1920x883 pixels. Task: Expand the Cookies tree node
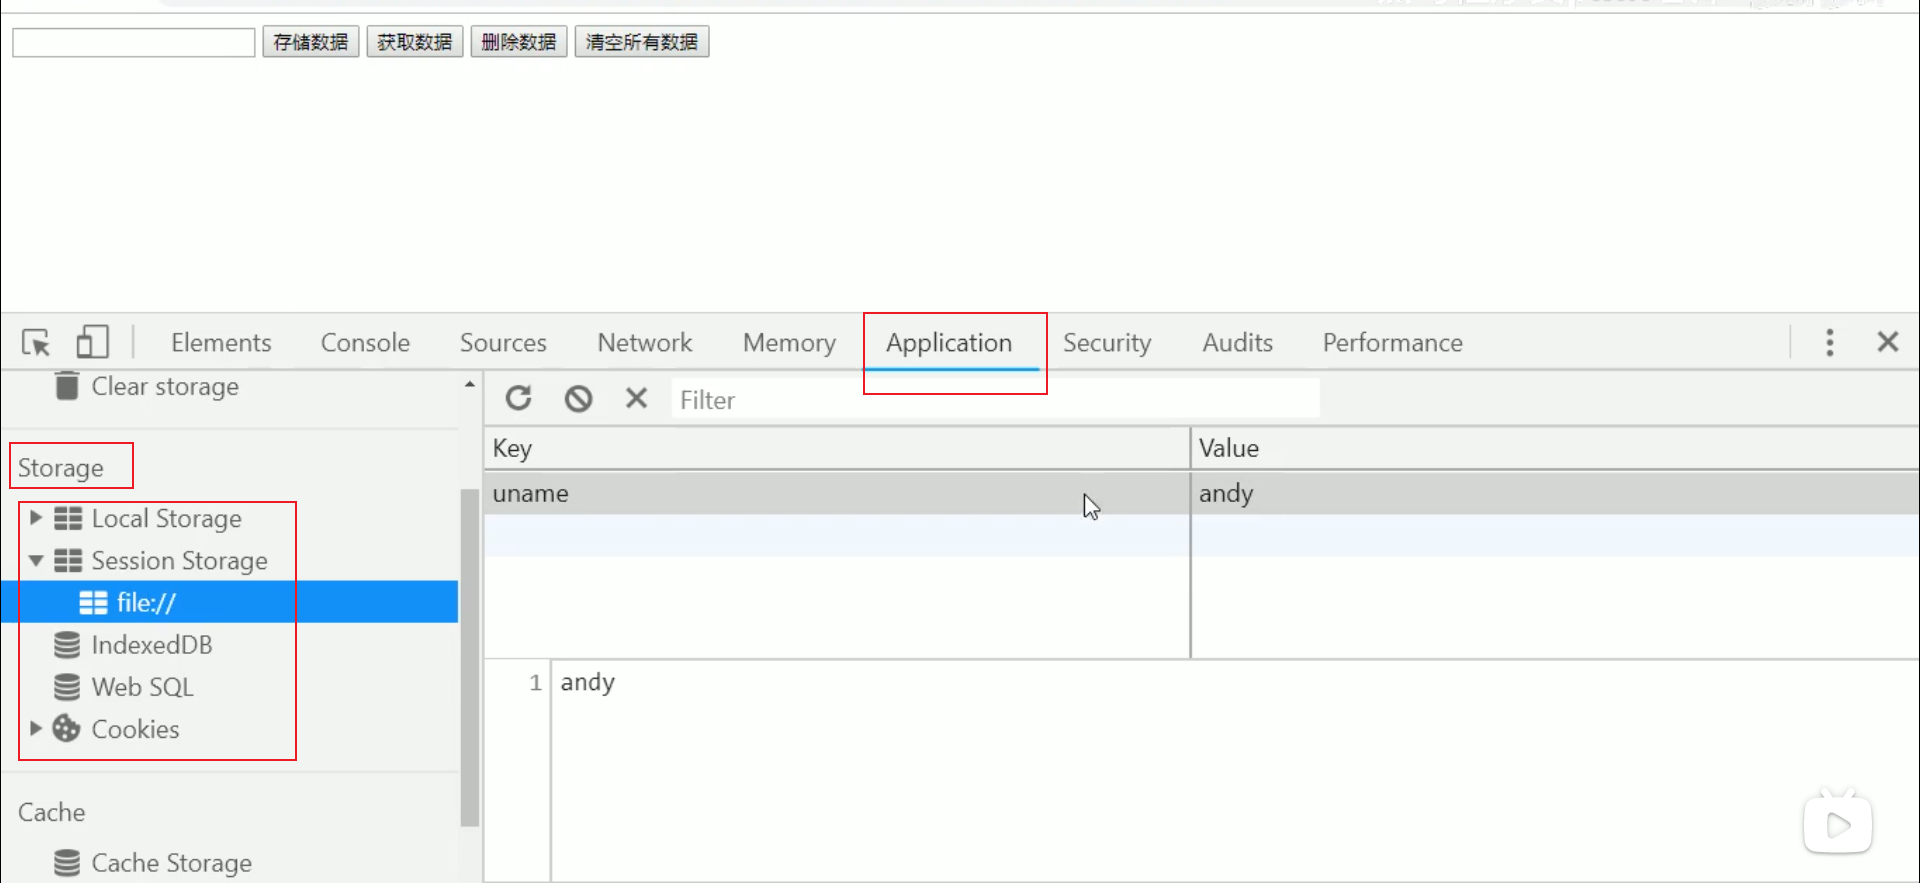click(36, 729)
